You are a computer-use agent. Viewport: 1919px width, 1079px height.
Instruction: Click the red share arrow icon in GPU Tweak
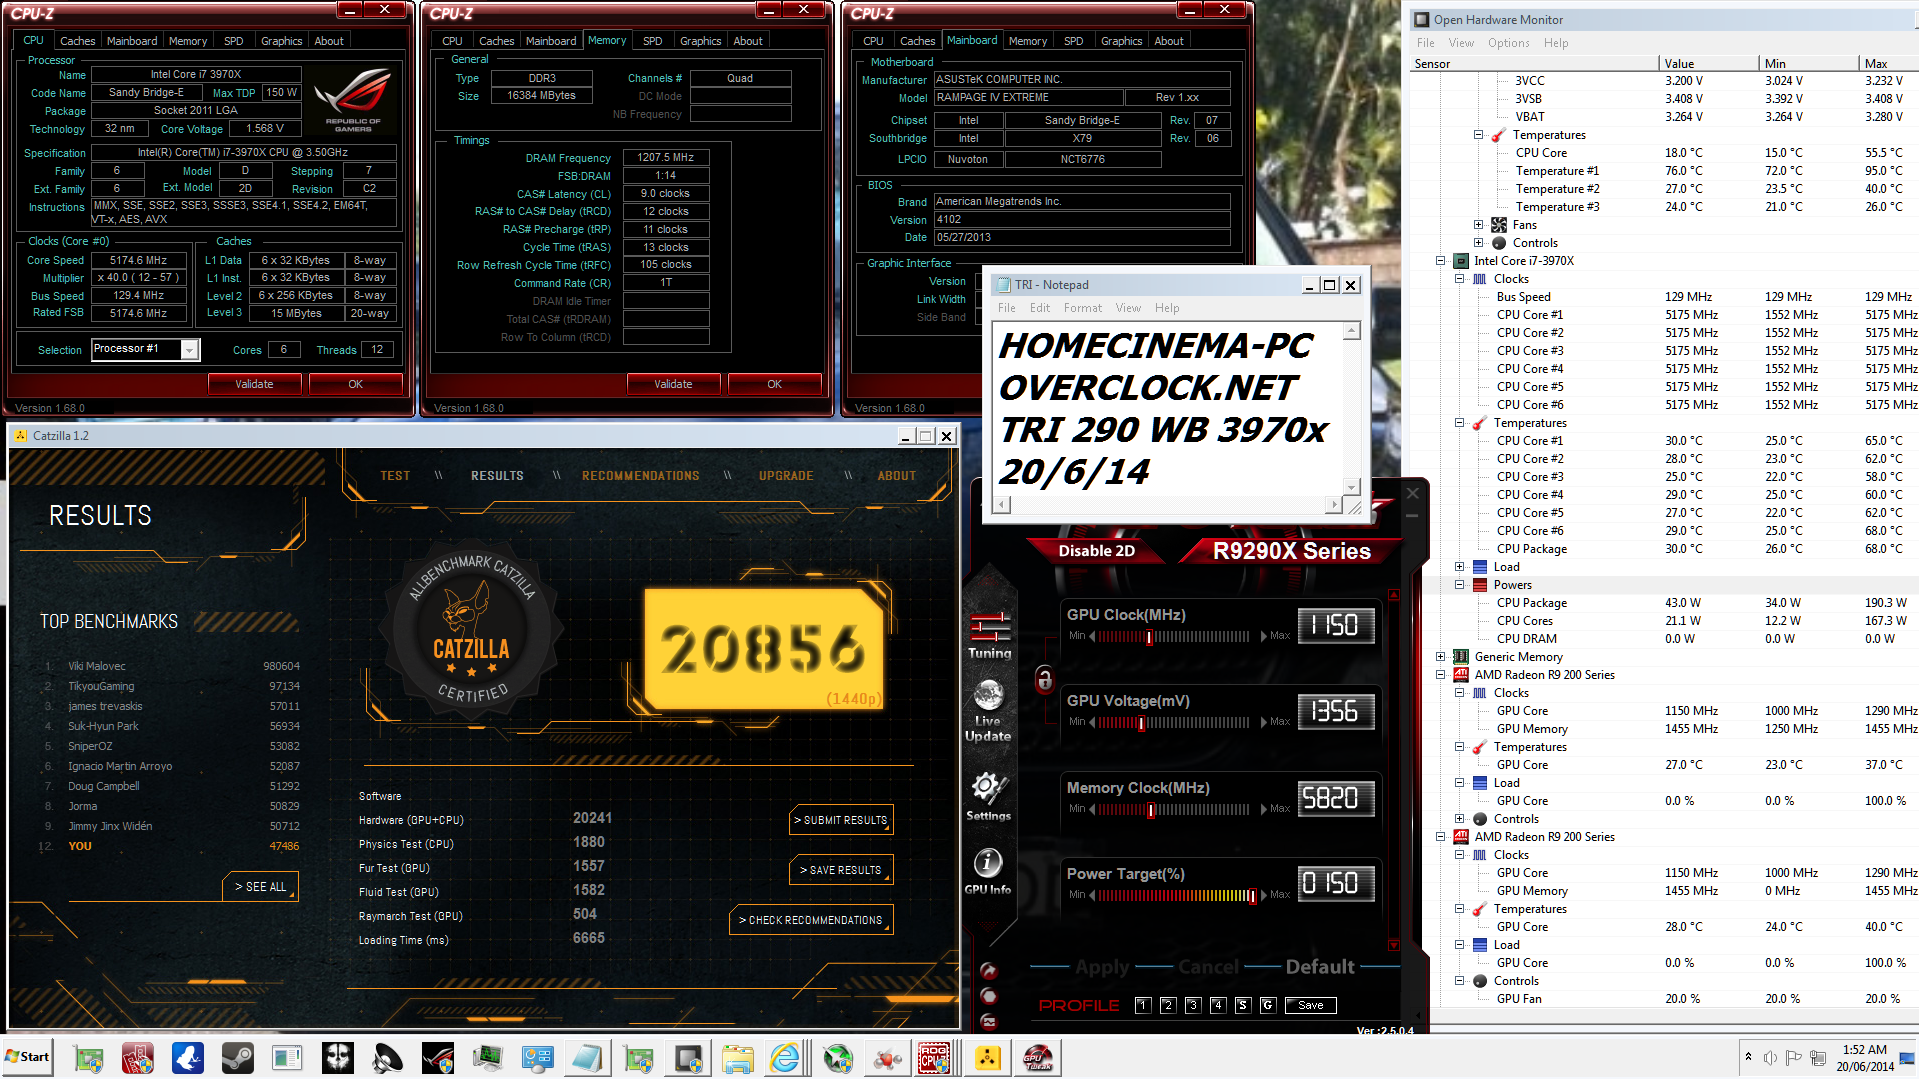[988, 970]
